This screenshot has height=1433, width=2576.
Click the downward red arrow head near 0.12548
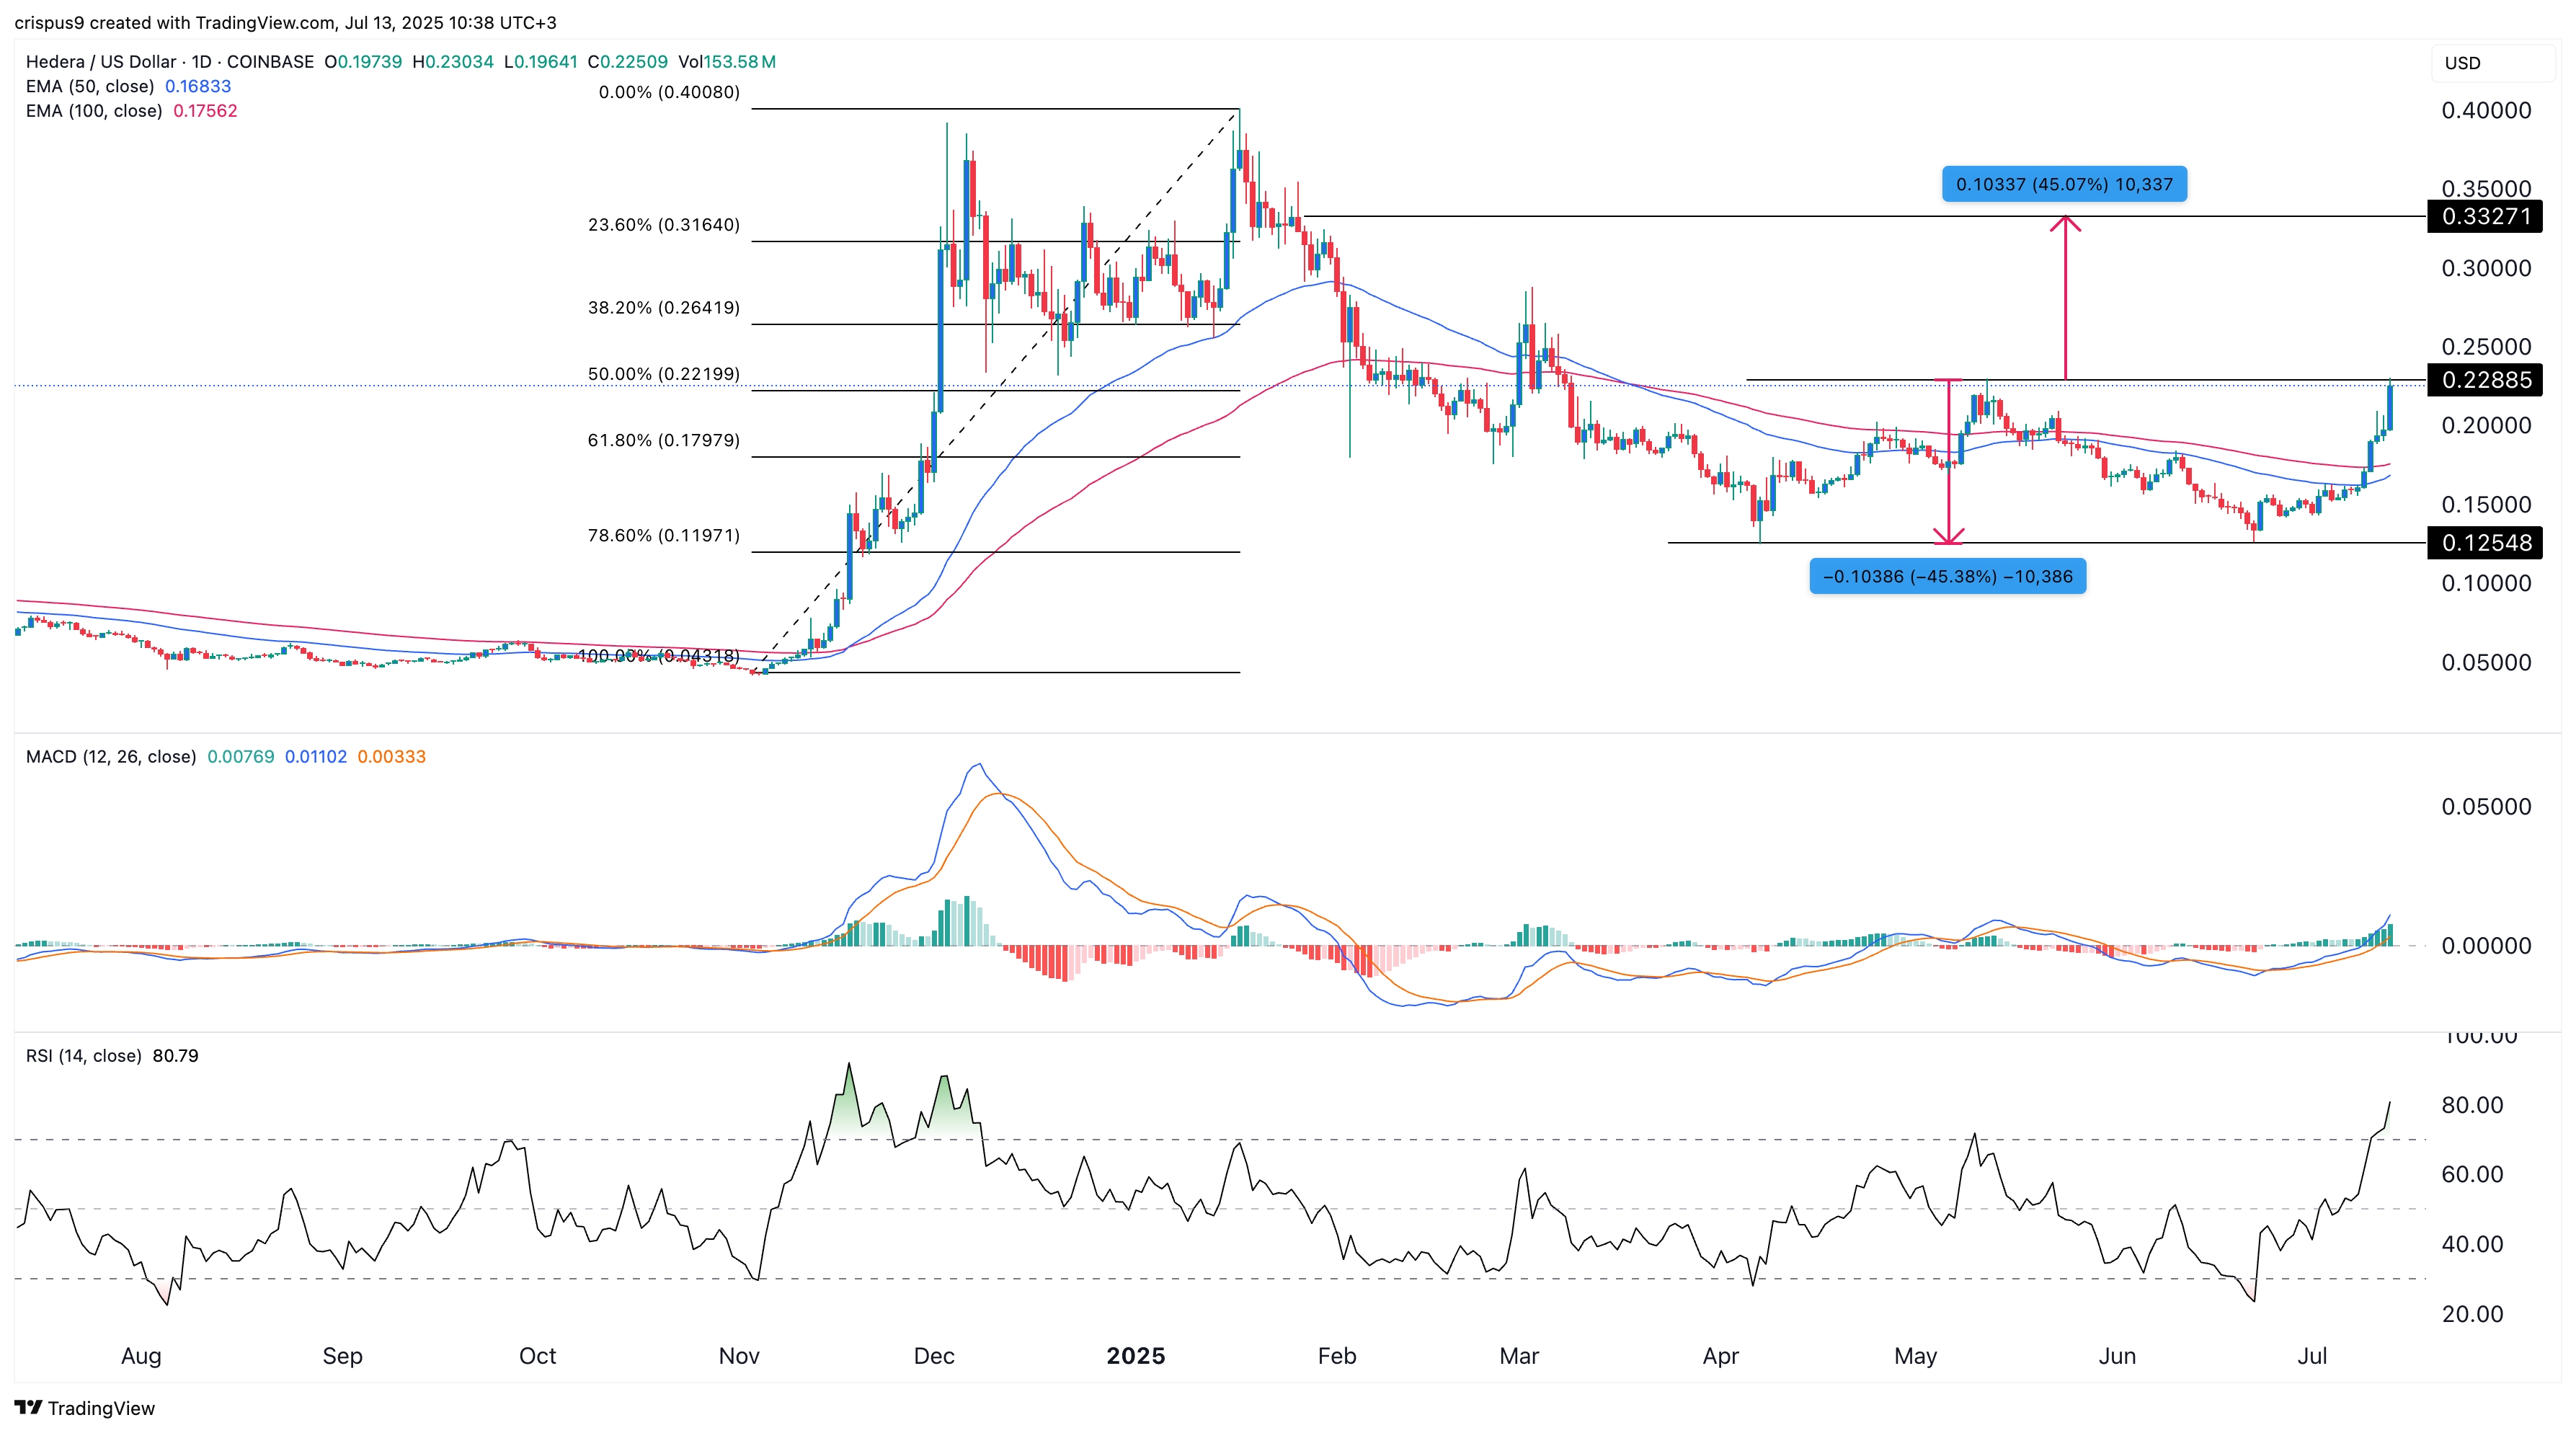1948,537
